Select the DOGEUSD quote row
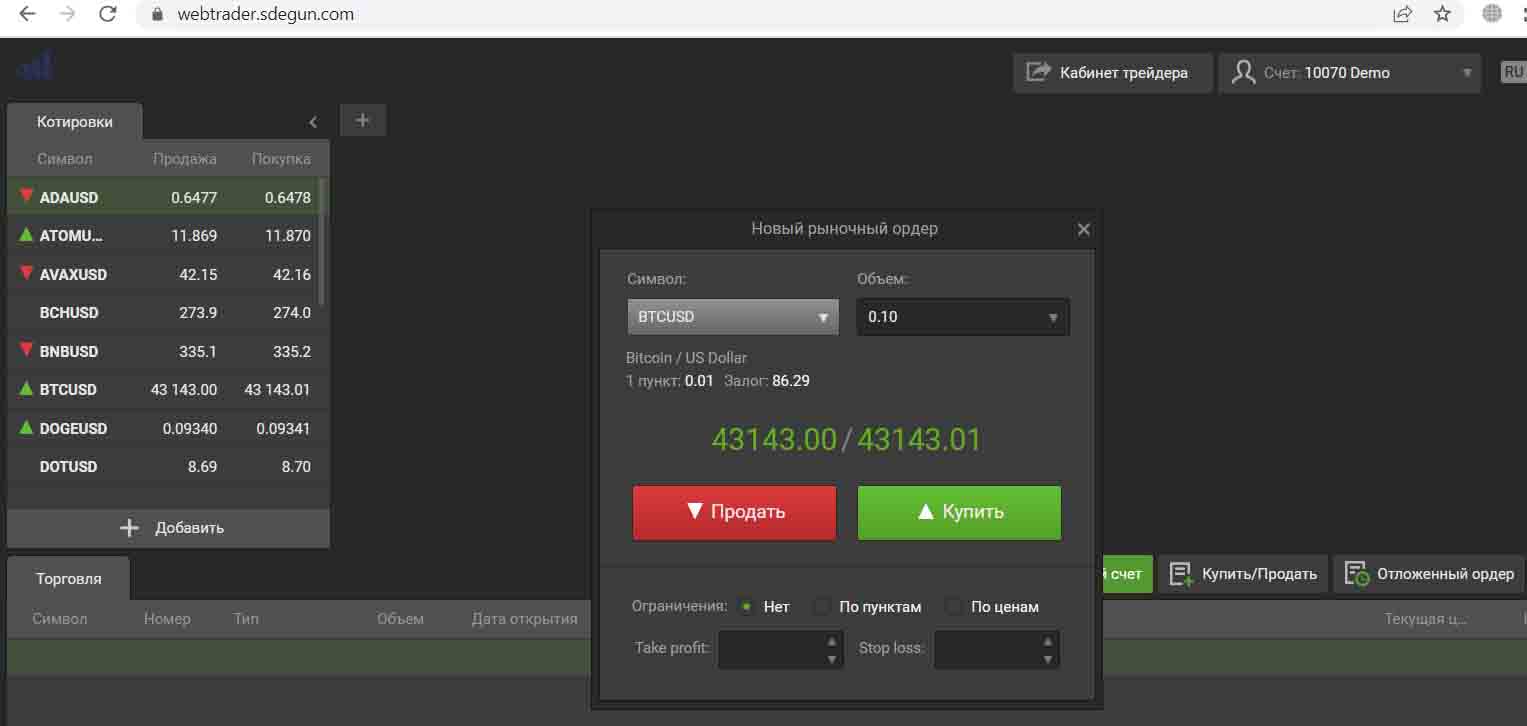Screen dimensions: 1527x726 tap(163, 428)
